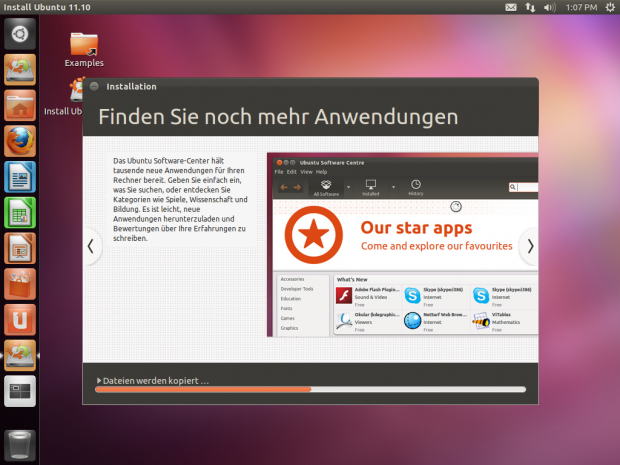
Task: Select Fonts category in slideshow list
Action: (x=286, y=308)
